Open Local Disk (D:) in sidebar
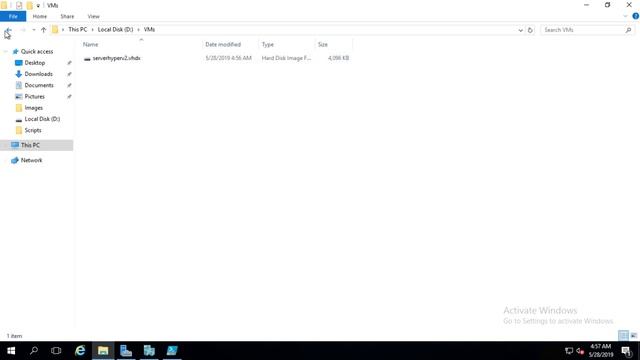This screenshot has width=640, height=360. (42, 119)
